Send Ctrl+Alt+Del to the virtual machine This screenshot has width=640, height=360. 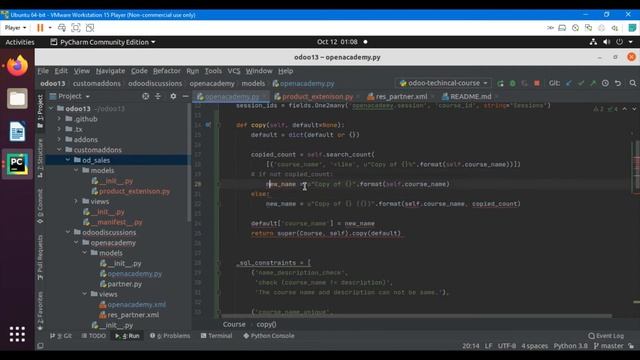(x=62, y=28)
